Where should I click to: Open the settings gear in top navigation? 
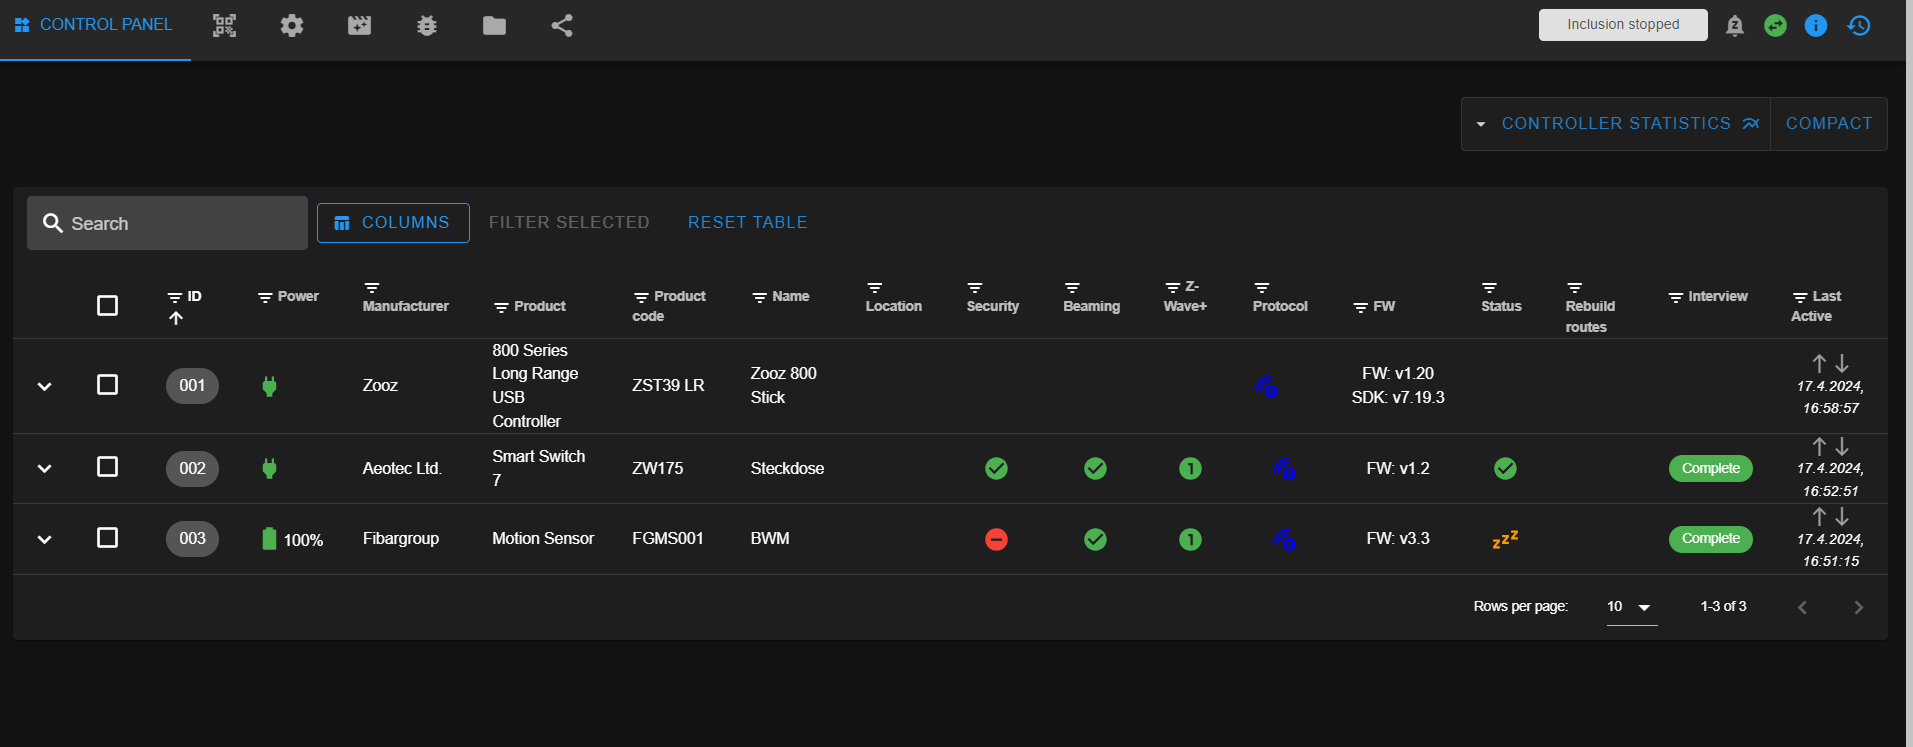coord(292,26)
